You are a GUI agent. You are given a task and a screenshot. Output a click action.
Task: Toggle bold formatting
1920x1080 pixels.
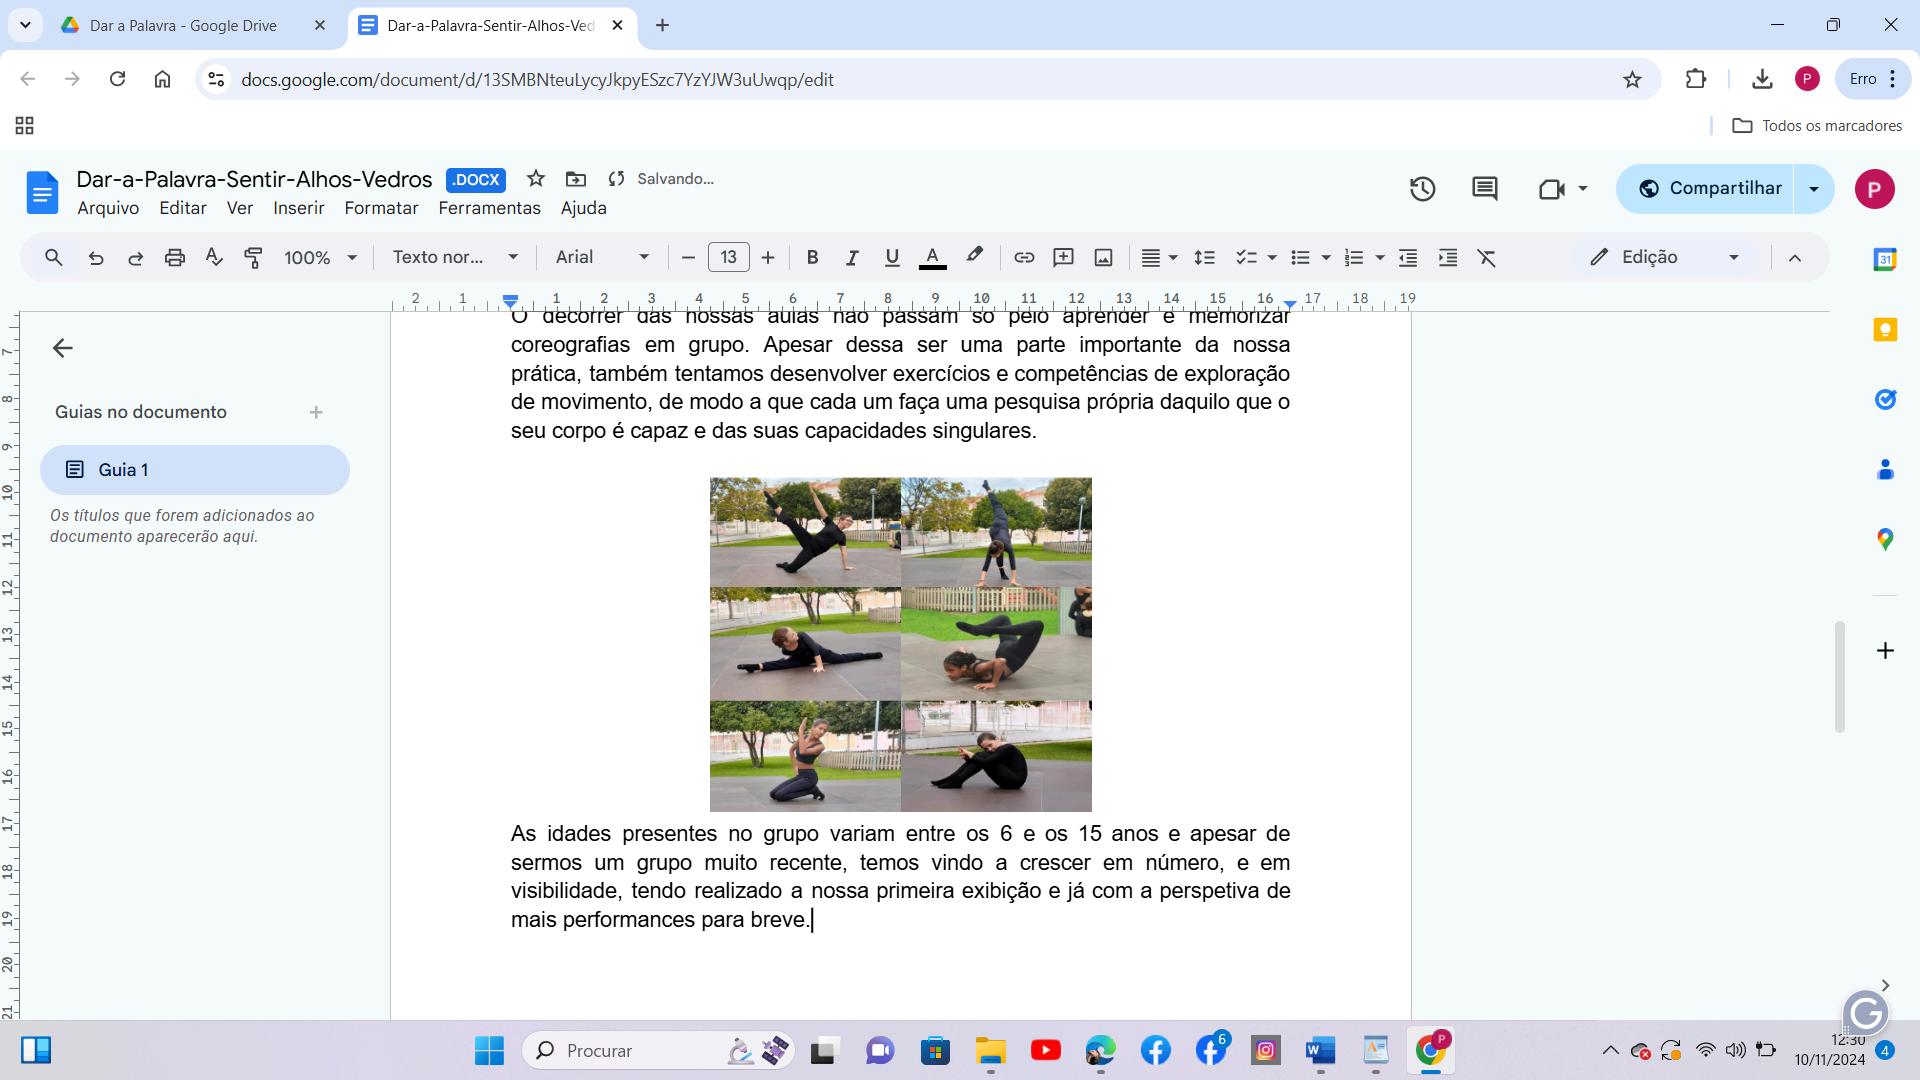(812, 258)
